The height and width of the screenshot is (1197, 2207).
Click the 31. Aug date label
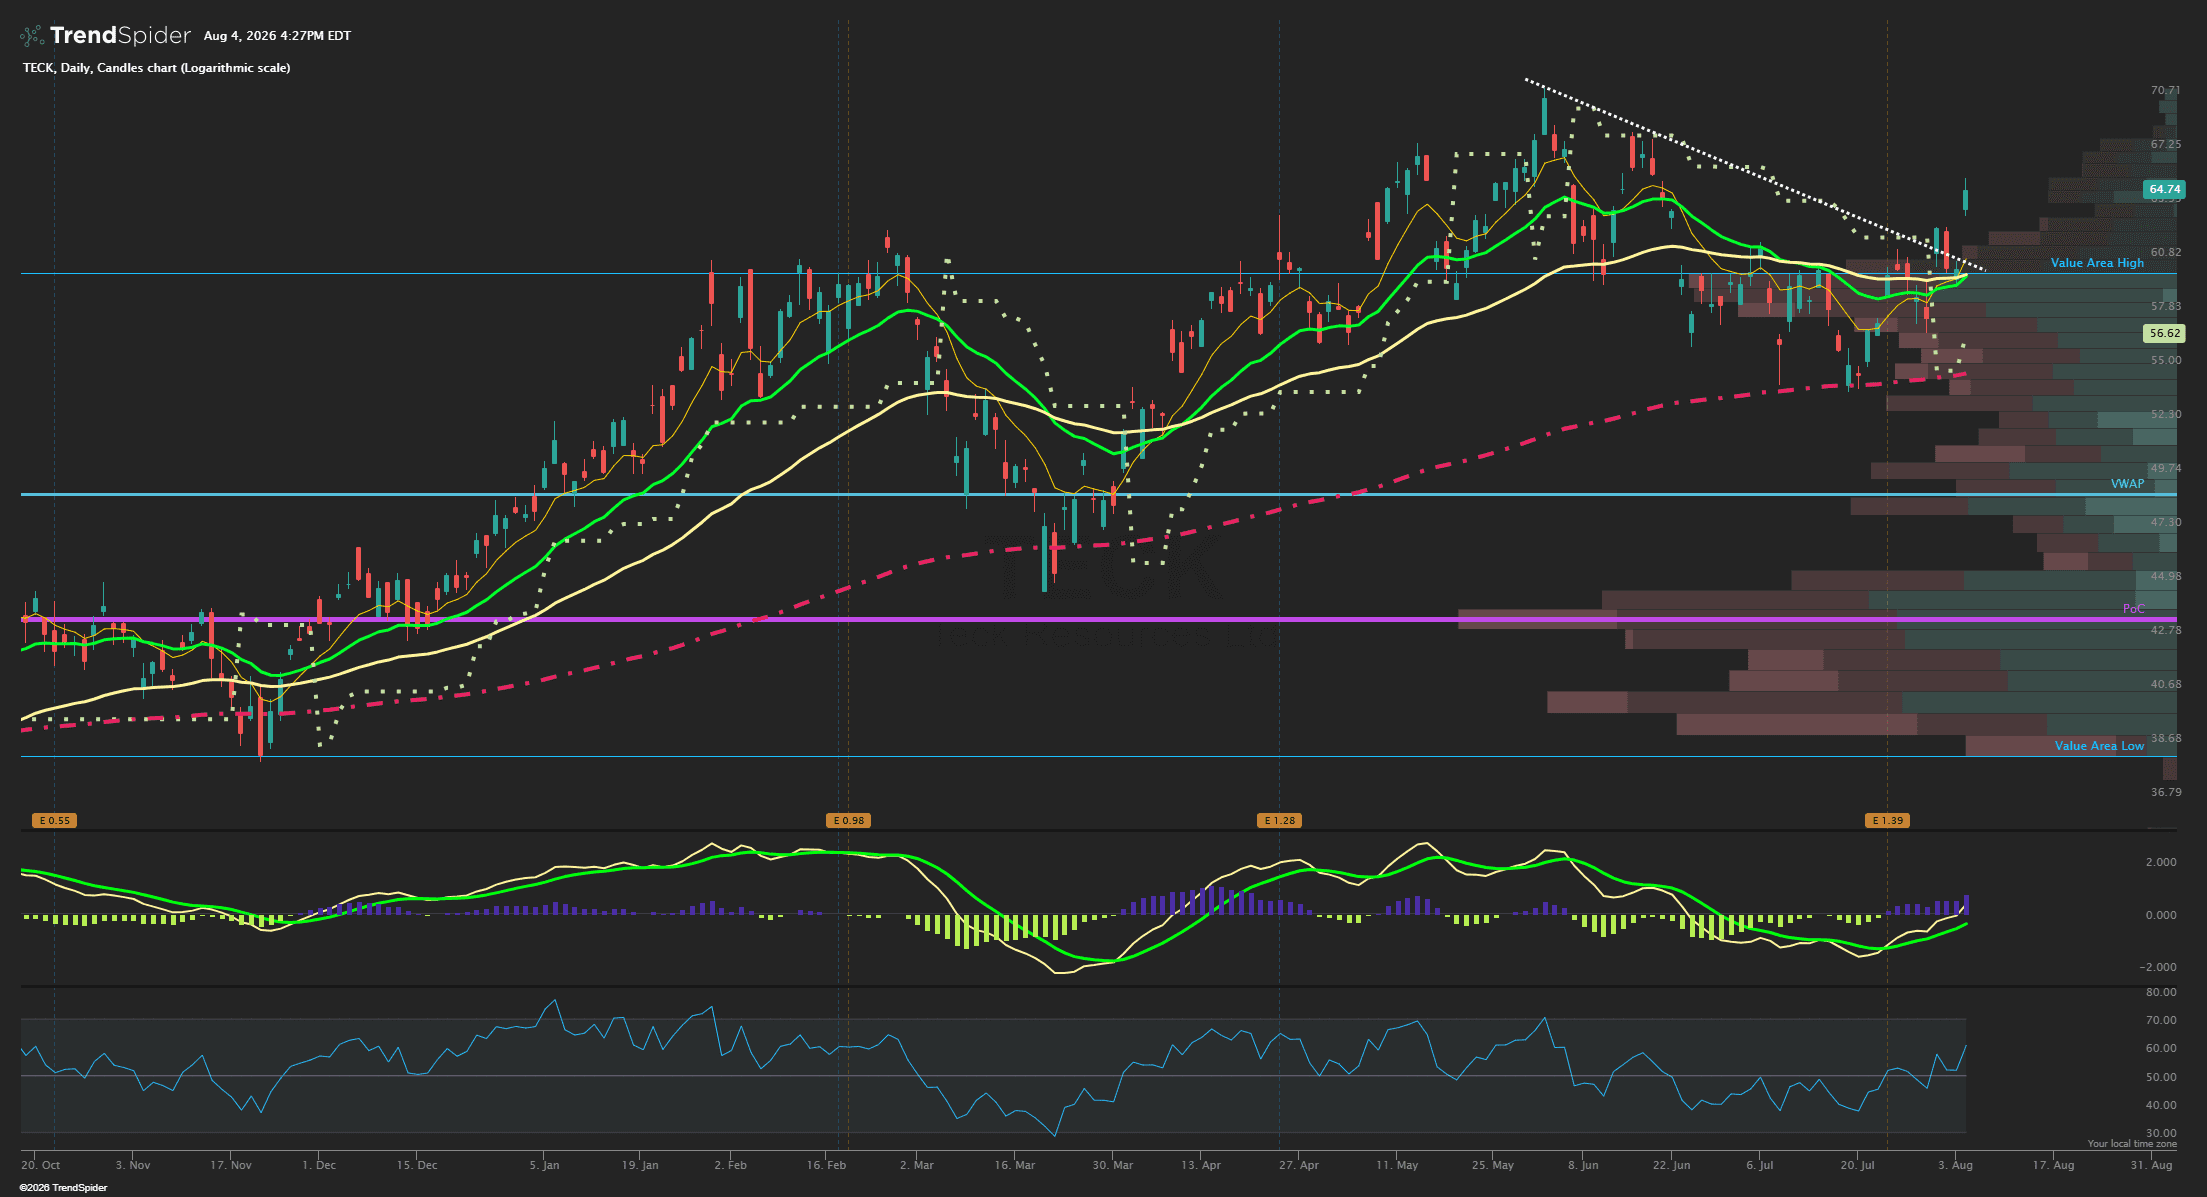[x=2151, y=1165]
